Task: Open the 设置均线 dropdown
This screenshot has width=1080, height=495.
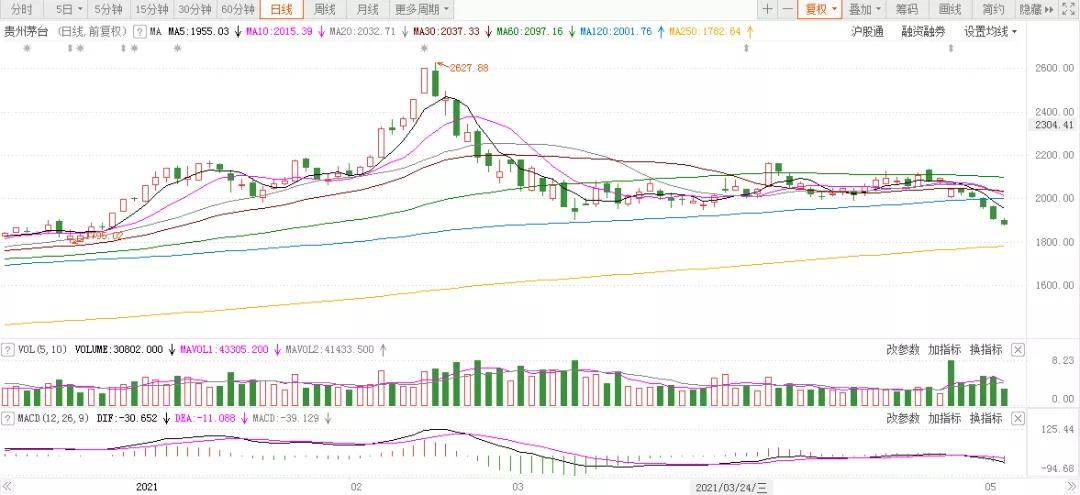Action: [990, 32]
